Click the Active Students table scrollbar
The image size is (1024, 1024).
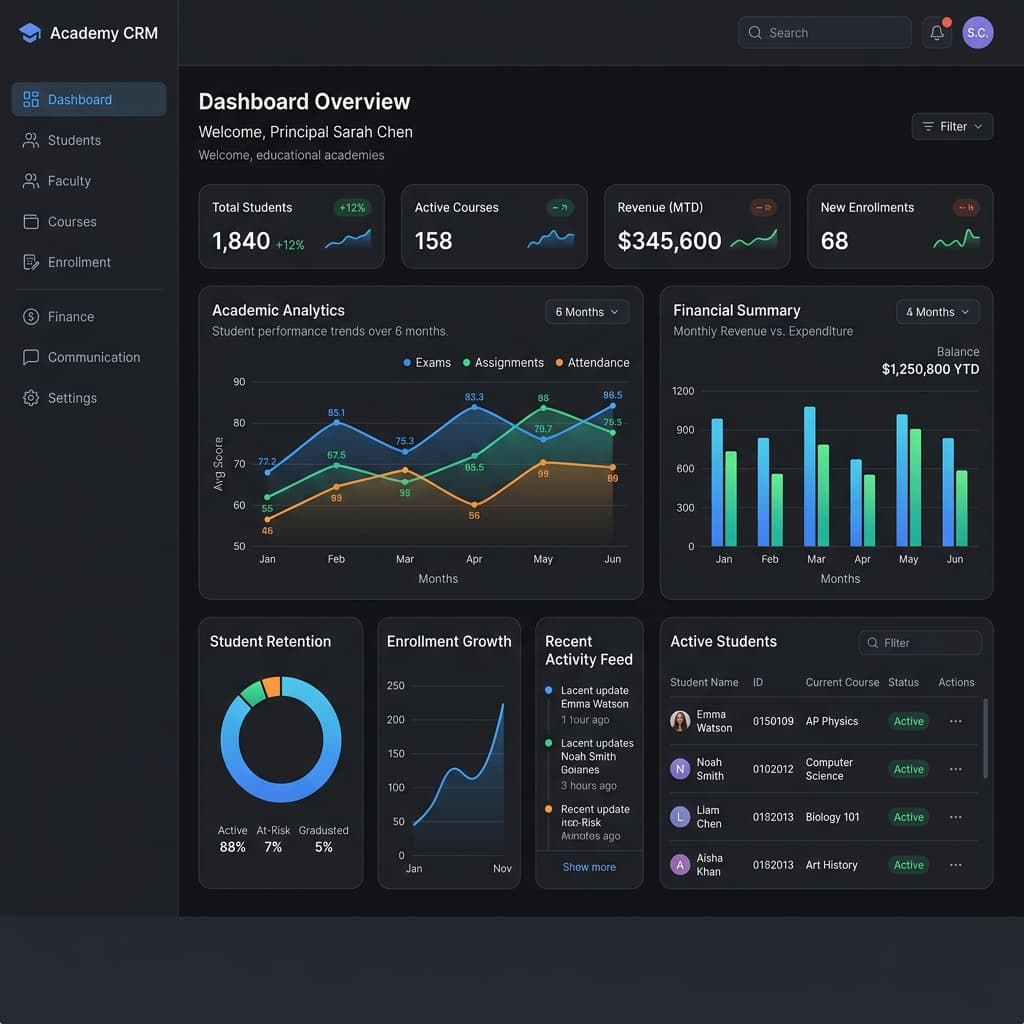click(x=985, y=739)
